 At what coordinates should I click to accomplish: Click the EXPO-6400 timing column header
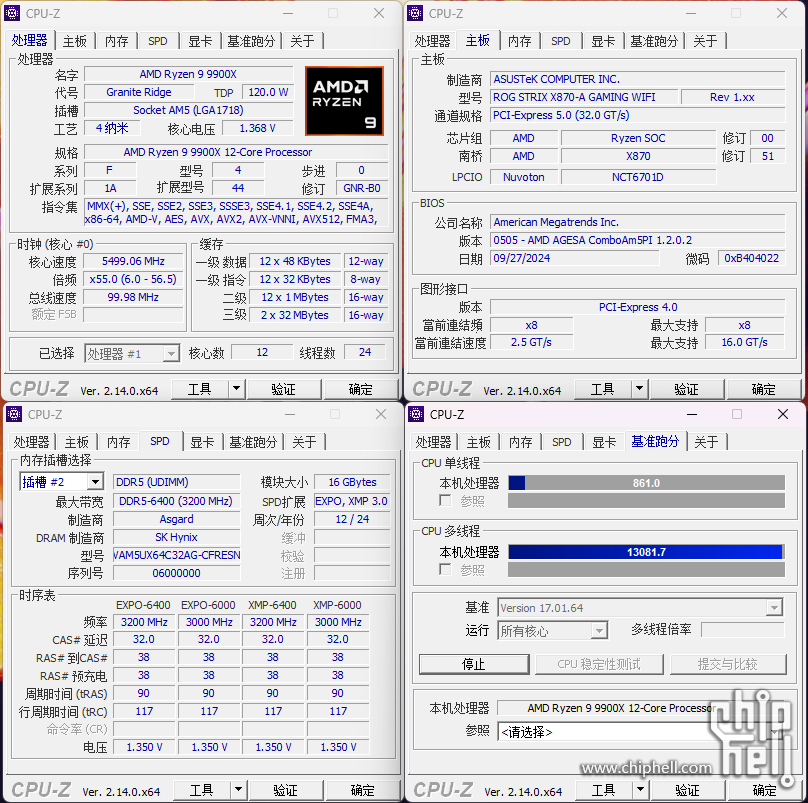tap(143, 605)
